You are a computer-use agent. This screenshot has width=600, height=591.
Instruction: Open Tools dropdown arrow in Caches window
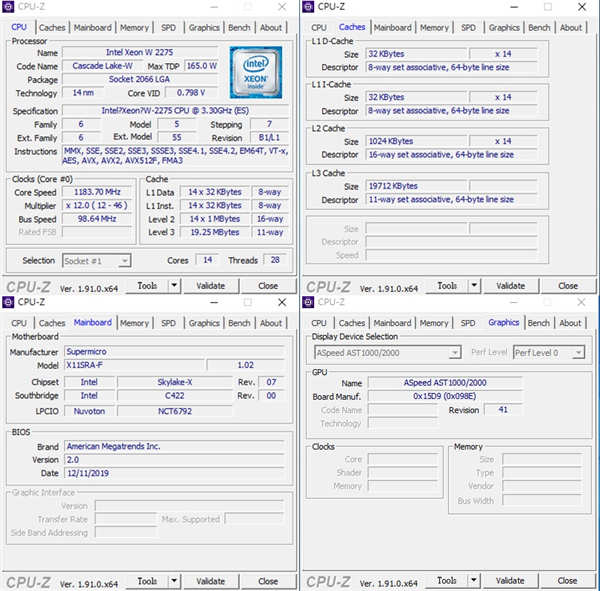[x=474, y=286]
